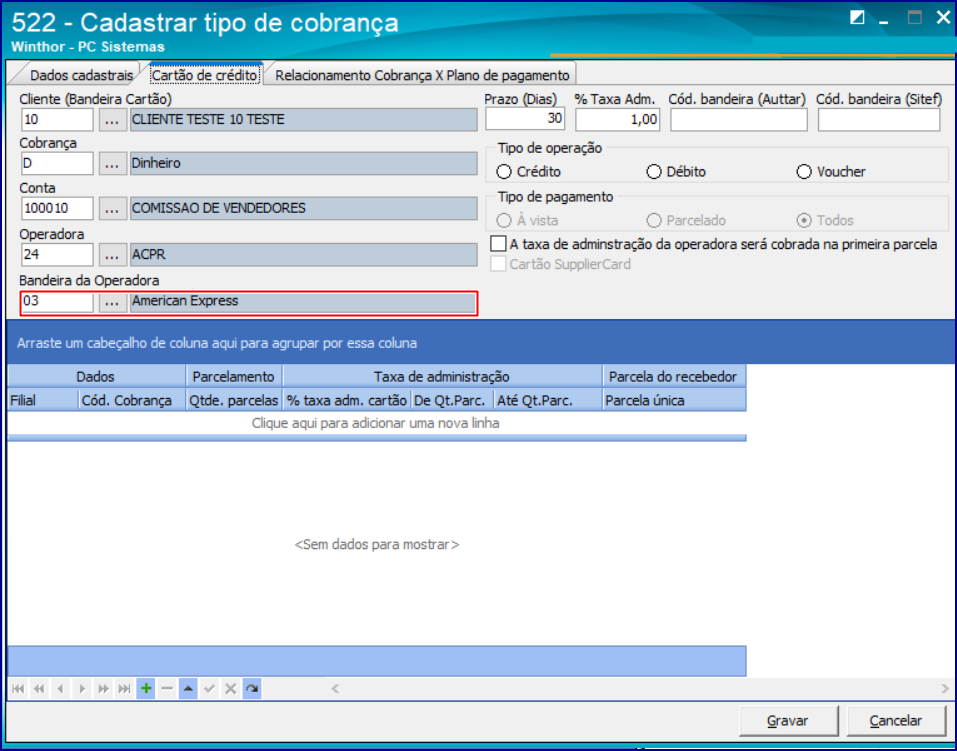Confirm edit with checkmark icon
The width and height of the screenshot is (957, 751).
(209, 689)
